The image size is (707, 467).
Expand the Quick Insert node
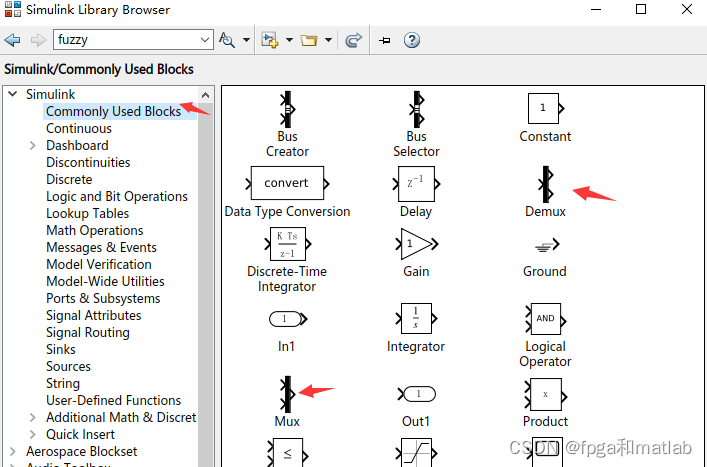click(32, 435)
